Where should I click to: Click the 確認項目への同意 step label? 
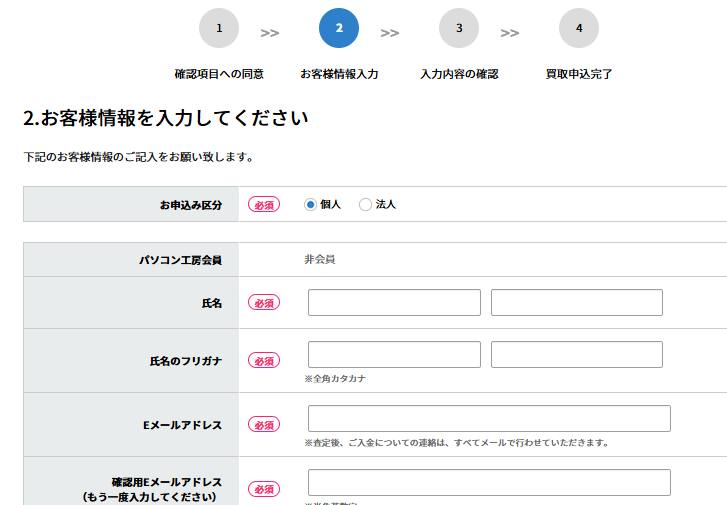(219, 74)
